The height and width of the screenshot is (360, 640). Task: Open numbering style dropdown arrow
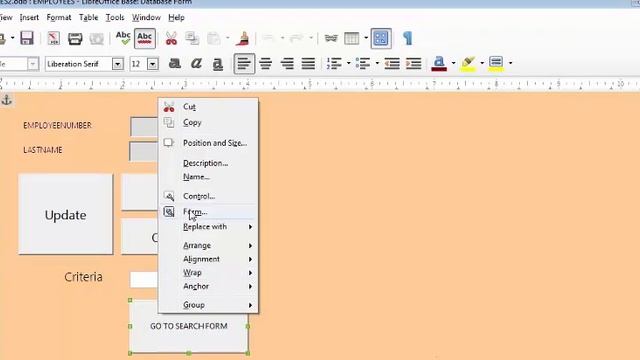[348, 63]
